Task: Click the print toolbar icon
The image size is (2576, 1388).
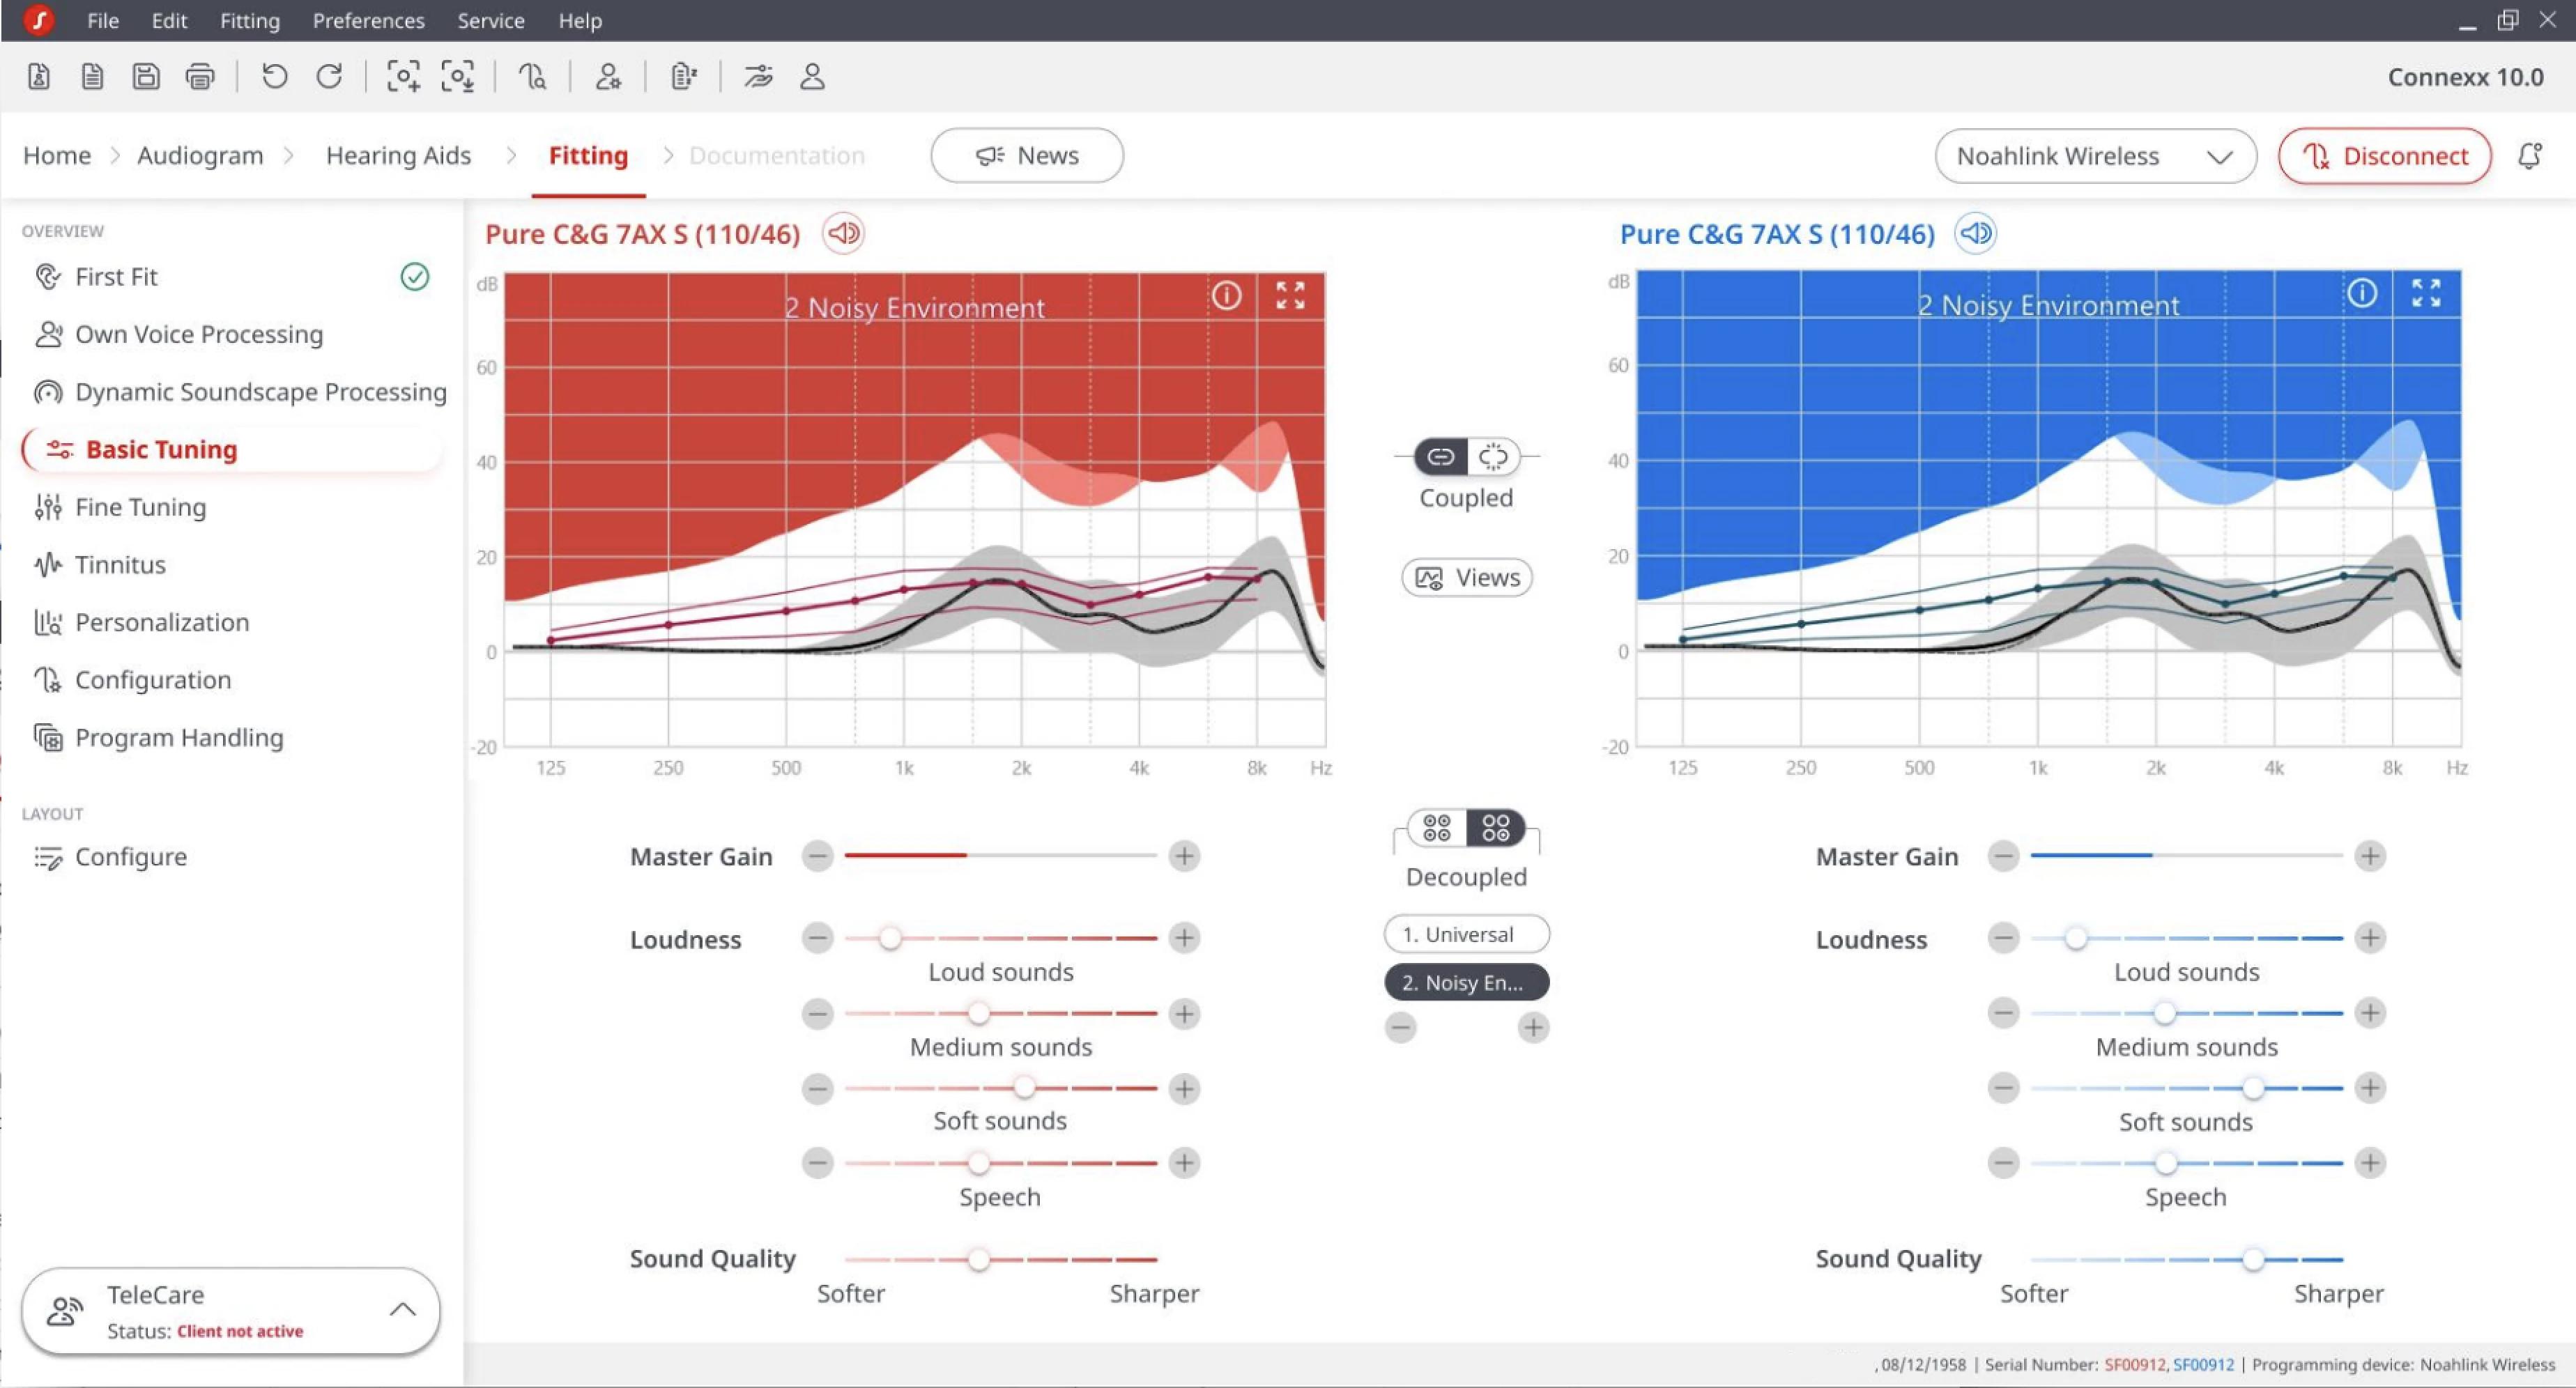Action: click(x=200, y=76)
